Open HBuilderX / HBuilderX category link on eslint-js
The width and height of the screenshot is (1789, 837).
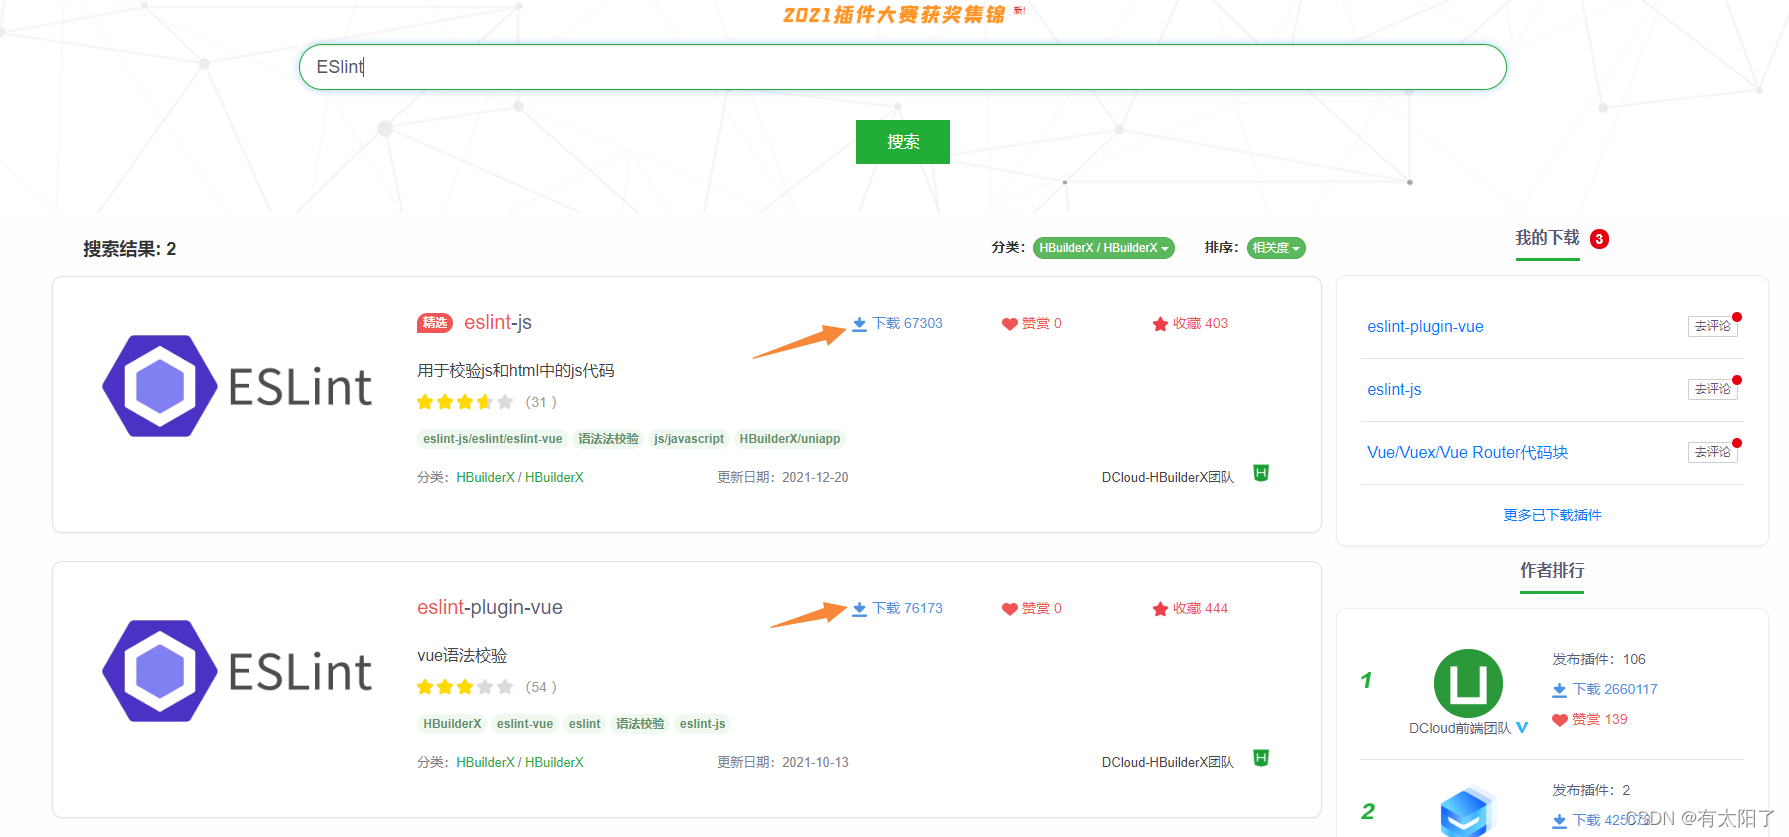(520, 477)
